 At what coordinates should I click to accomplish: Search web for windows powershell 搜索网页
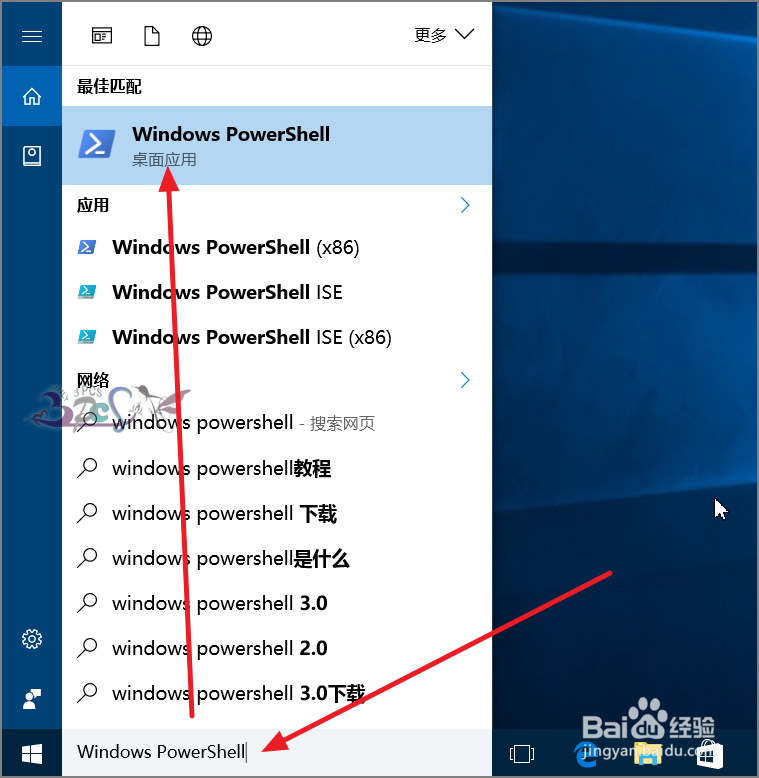tap(277, 423)
